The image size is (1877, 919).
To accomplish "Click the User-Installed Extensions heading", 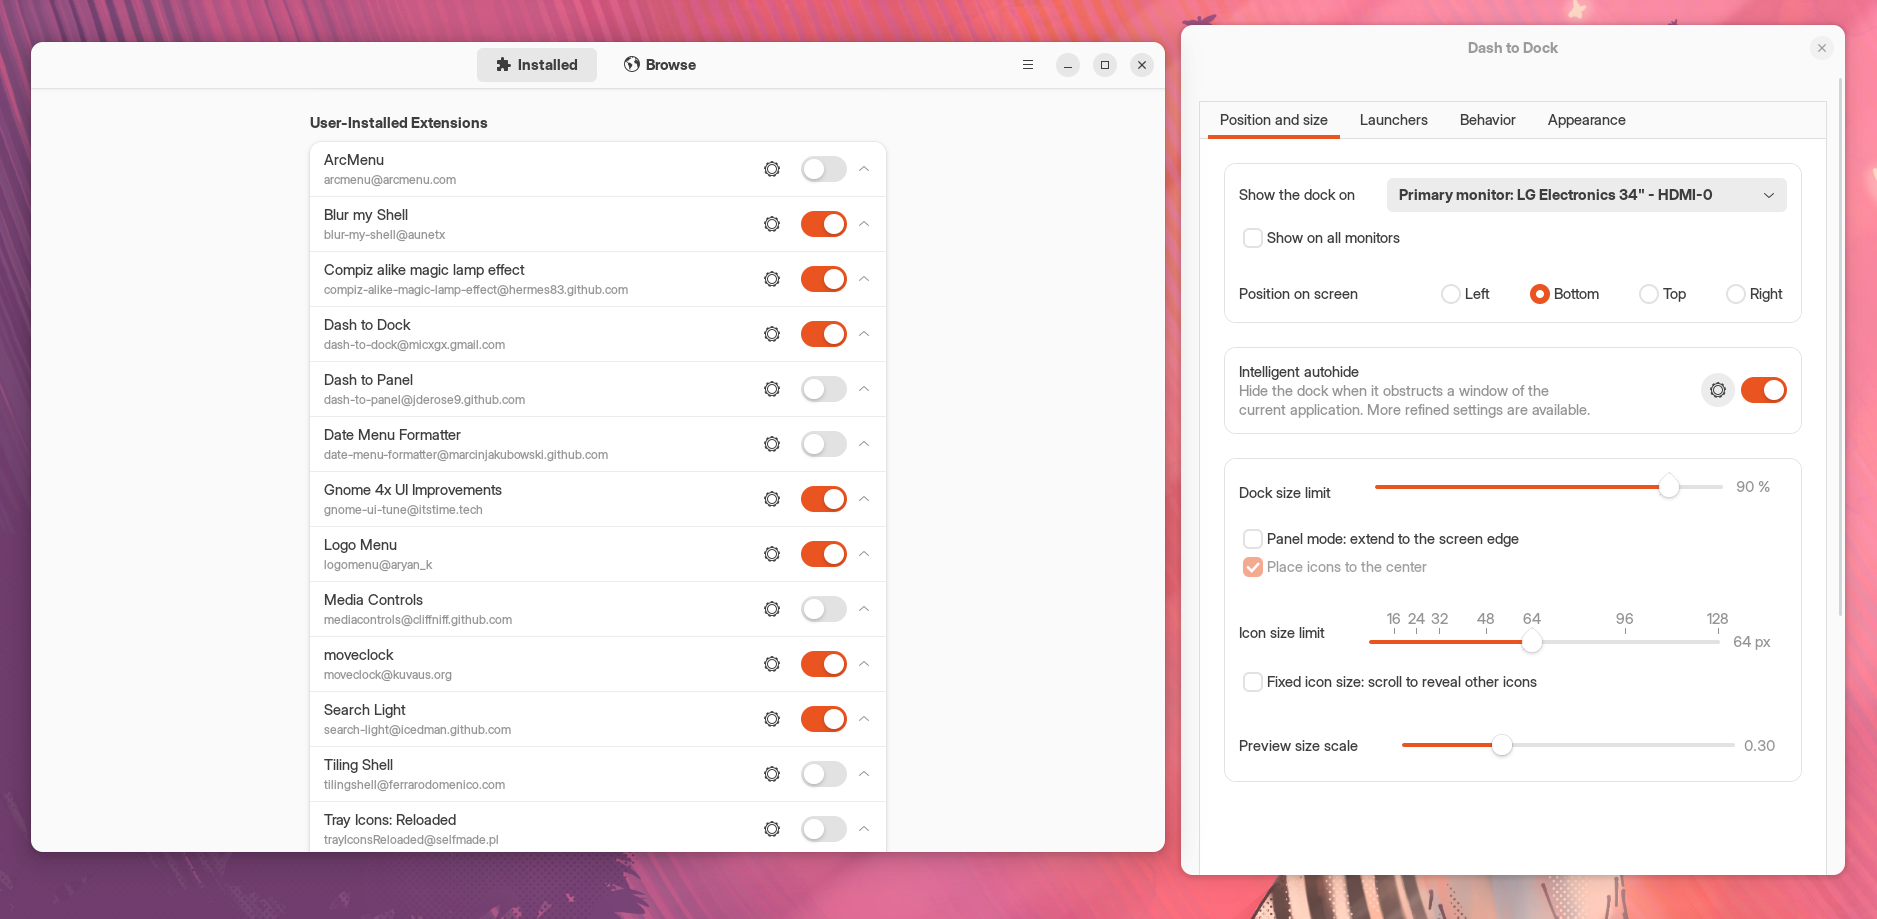I will (x=399, y=123).
